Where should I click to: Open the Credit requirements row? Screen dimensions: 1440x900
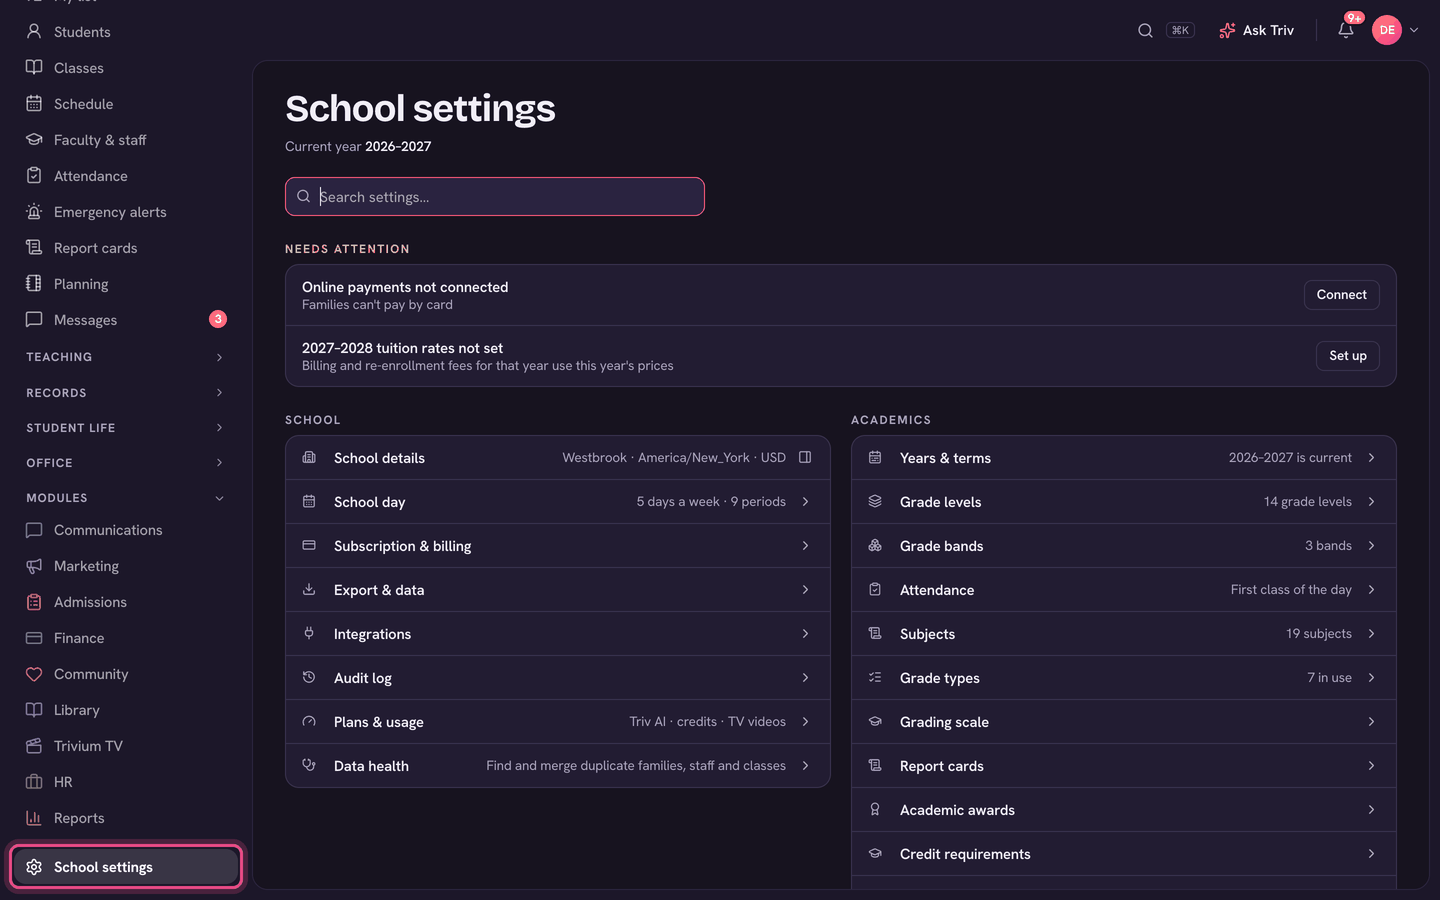coord(1124,854)
